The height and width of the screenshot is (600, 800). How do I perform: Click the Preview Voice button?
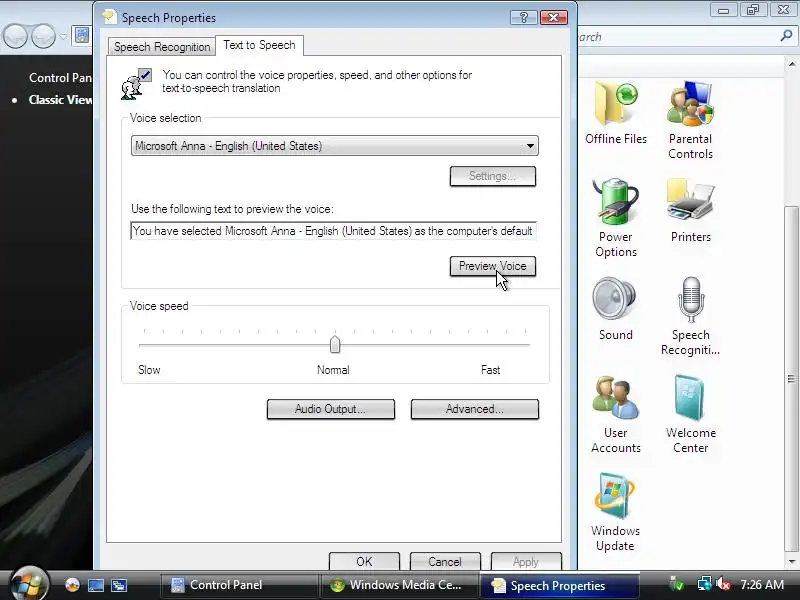coord(493,266)
